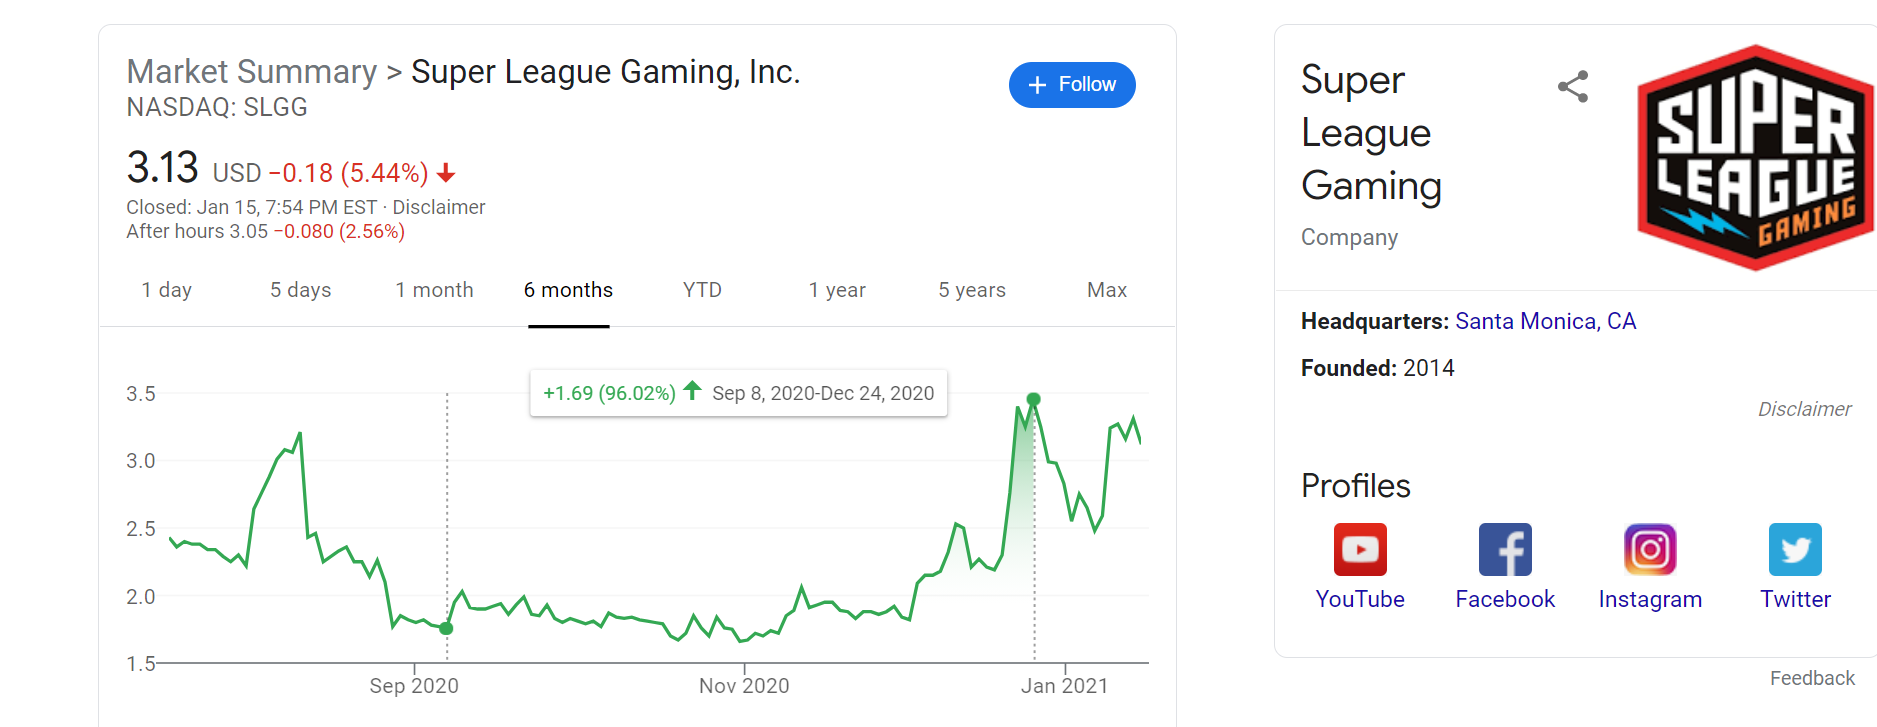Screen dimensions: 1877x727
Task: Switch chart to 5 days range
Action: [x=300, y=290]
